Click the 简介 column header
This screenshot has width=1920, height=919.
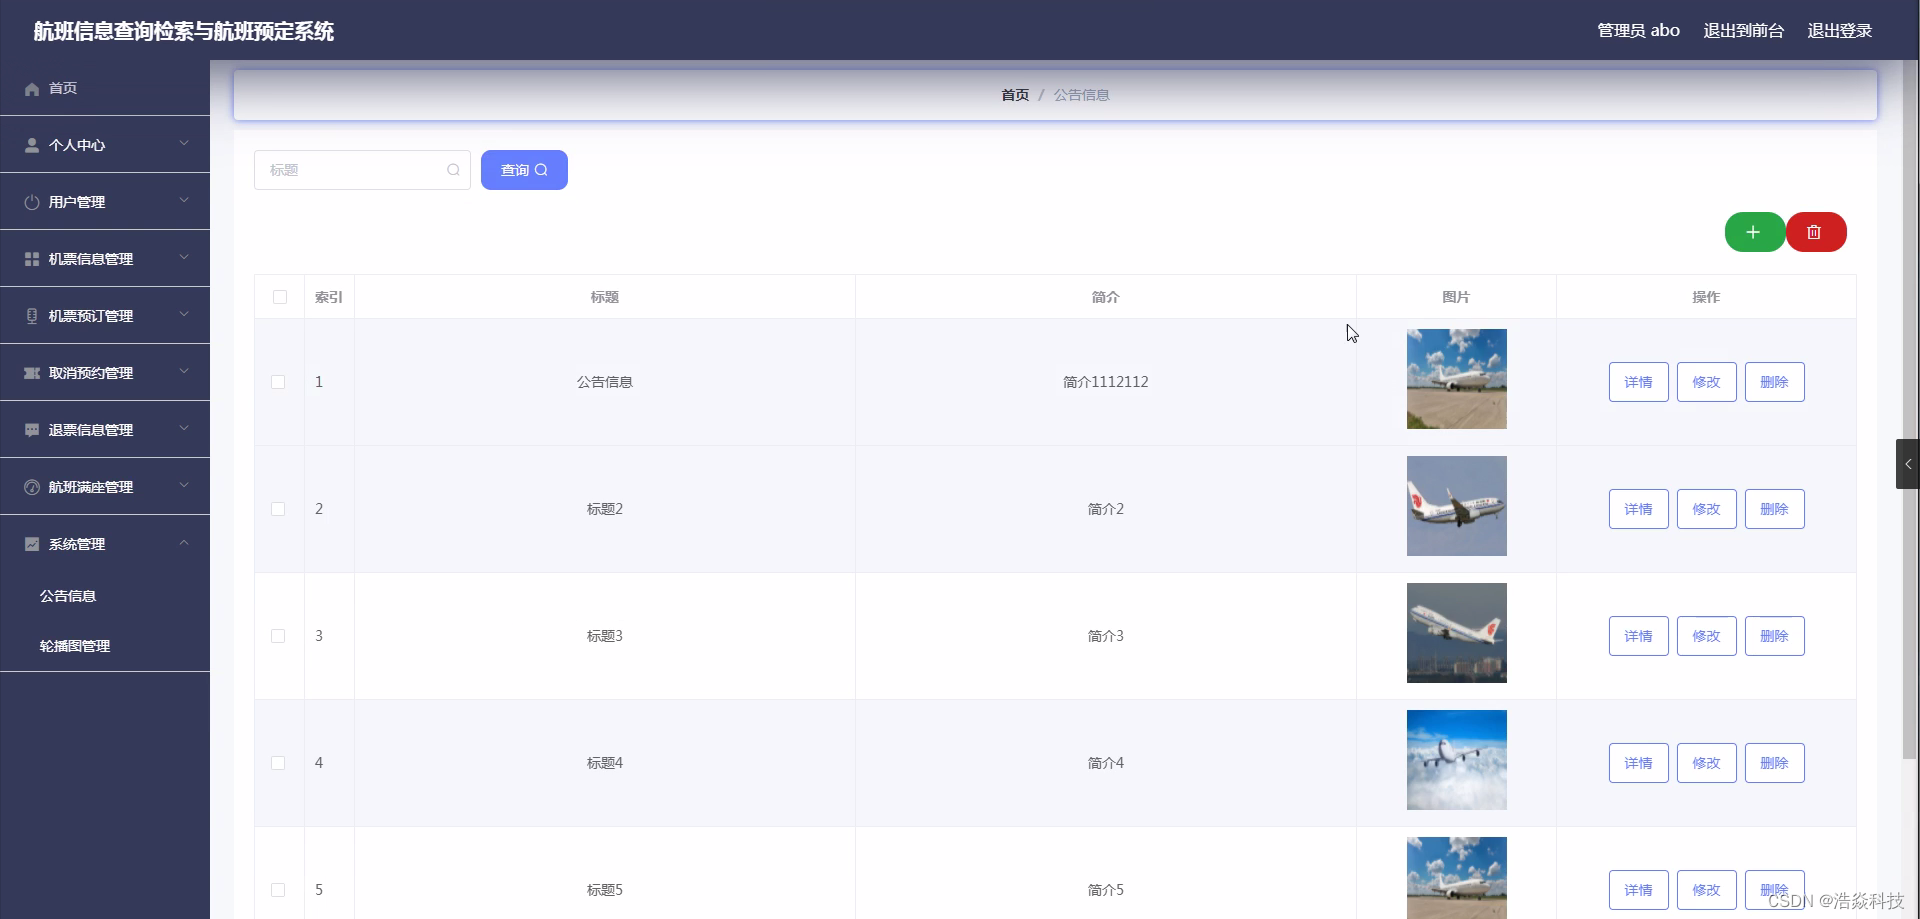(1106, 297)
